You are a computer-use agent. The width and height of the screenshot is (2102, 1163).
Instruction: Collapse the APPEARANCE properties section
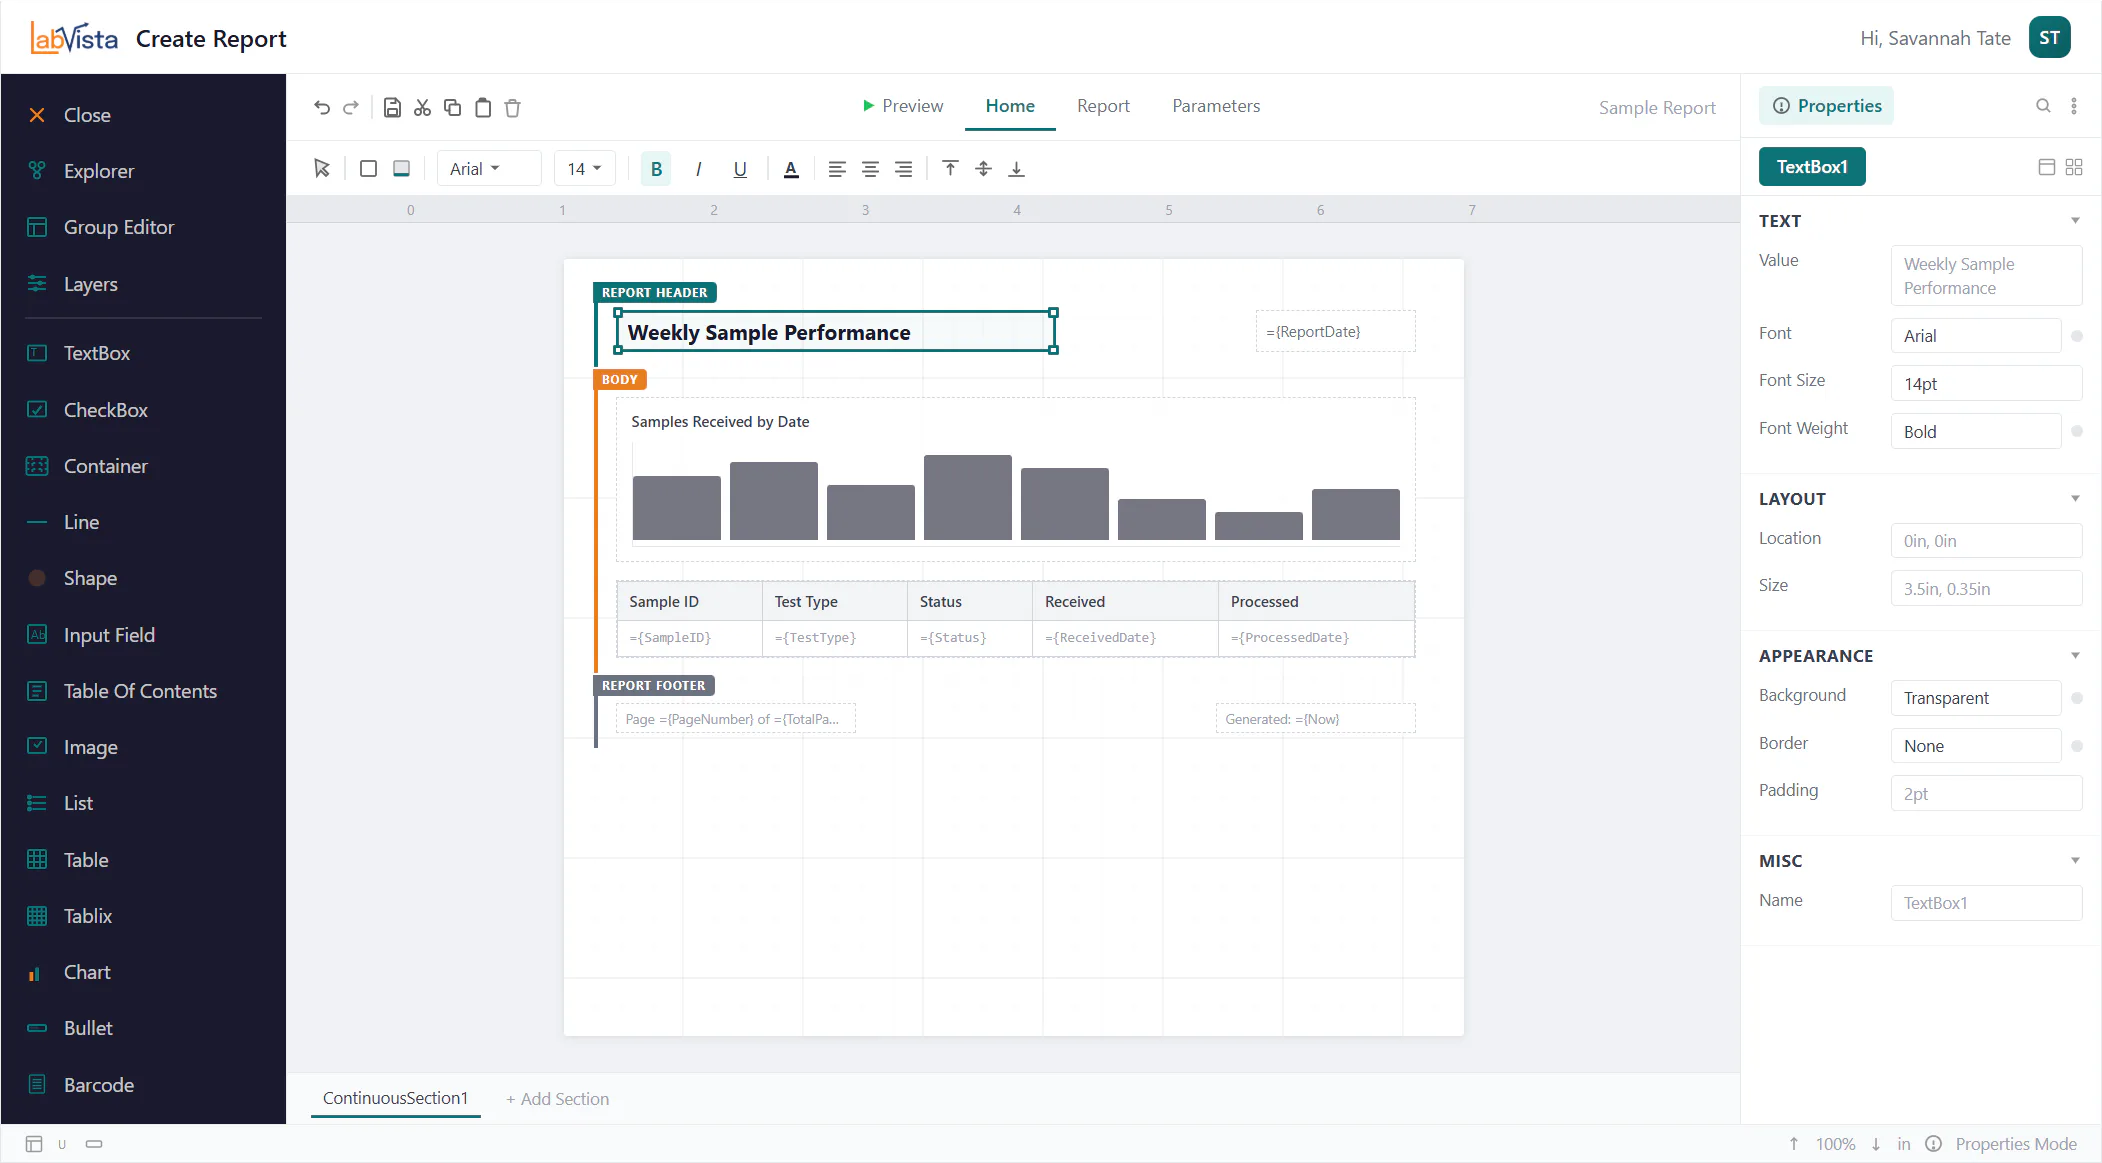[x=2075, y=655]
